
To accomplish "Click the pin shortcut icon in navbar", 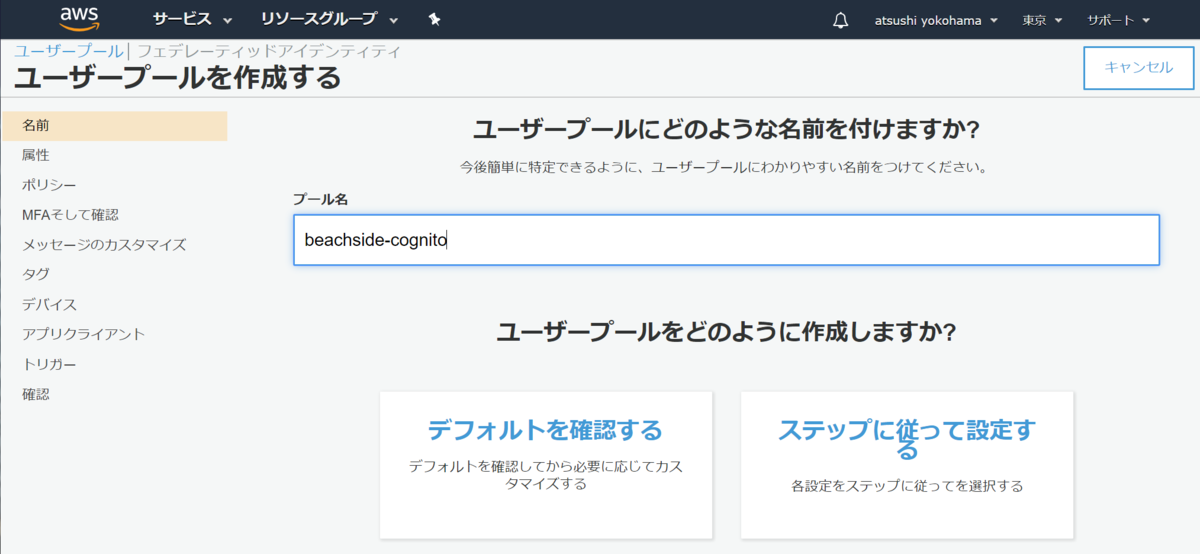I will pos(434,19).
